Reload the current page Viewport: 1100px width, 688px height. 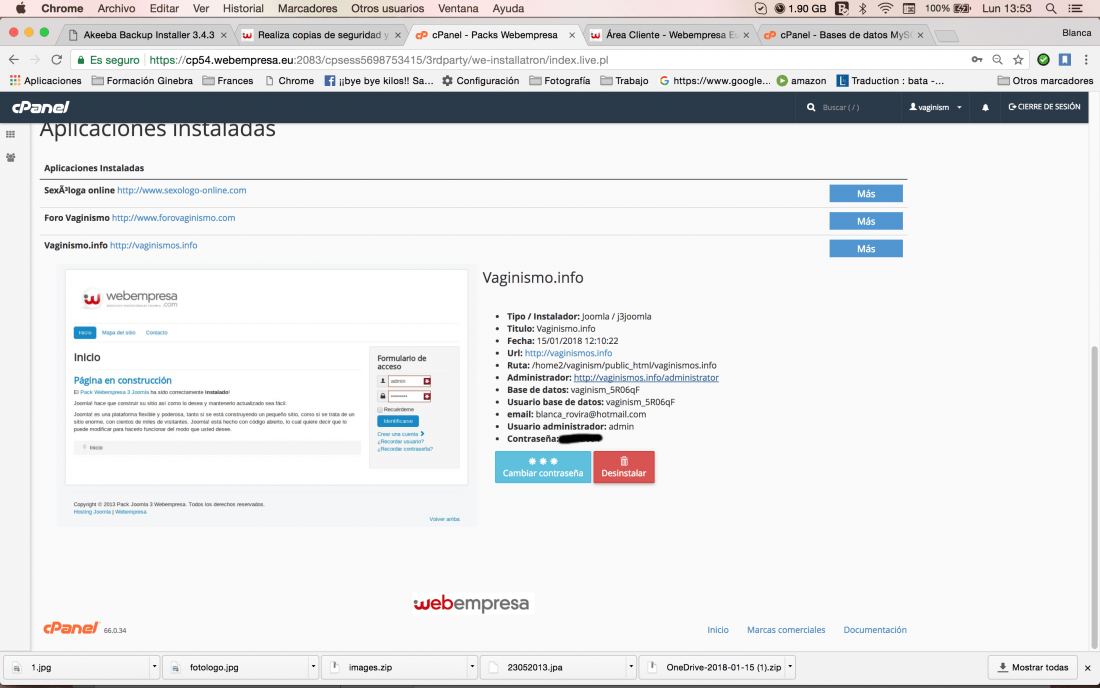[x=57, y=60]
